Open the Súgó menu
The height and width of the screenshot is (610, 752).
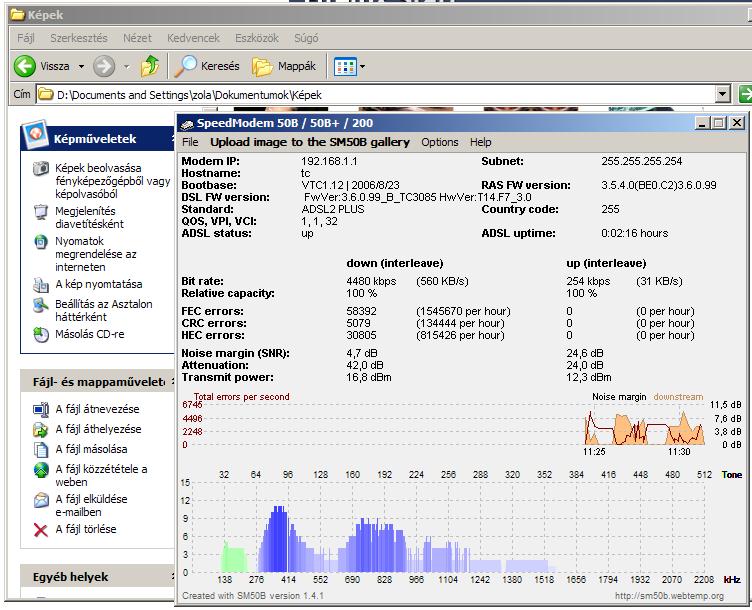click(306, 38)
